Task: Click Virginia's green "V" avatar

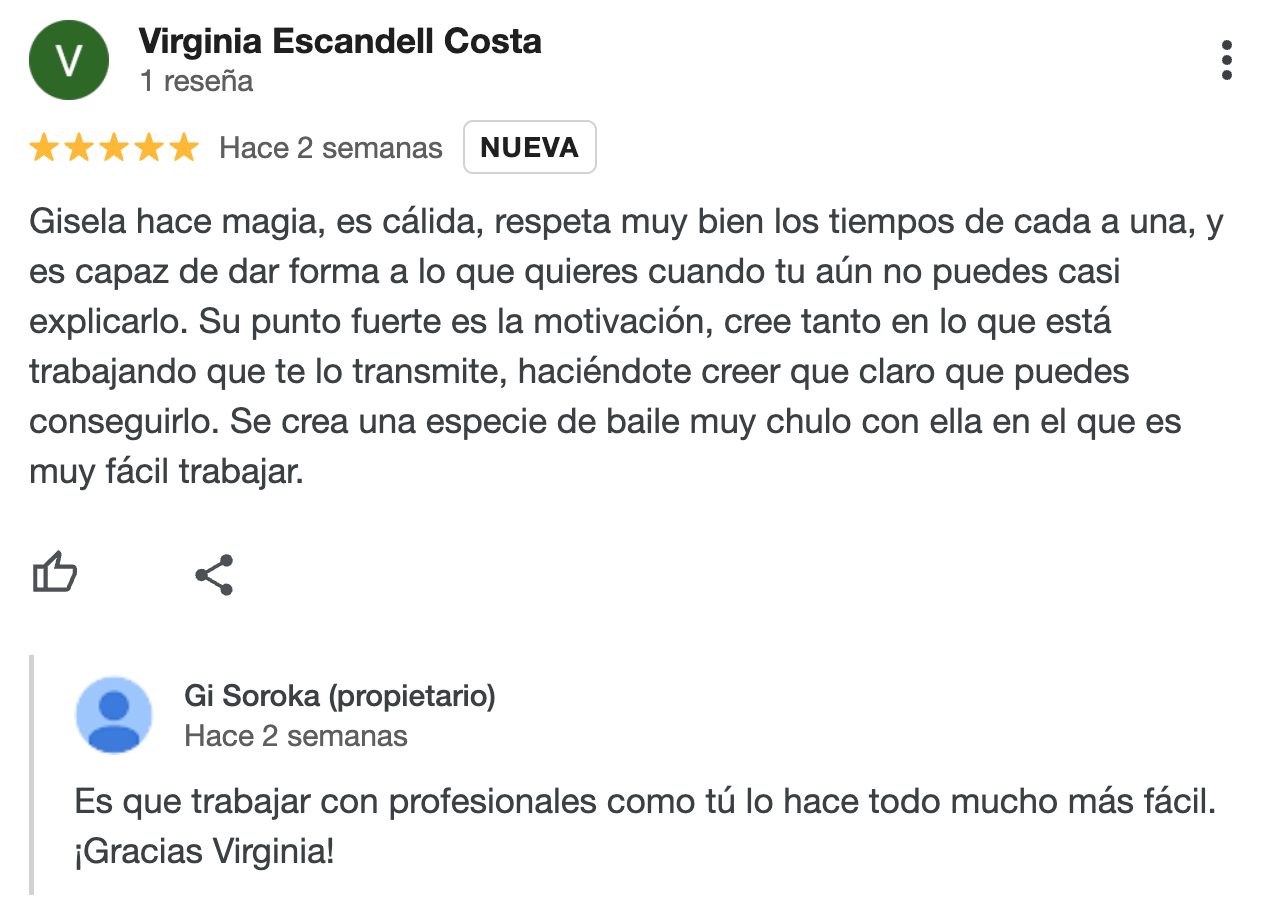Action: coord(68,60)
